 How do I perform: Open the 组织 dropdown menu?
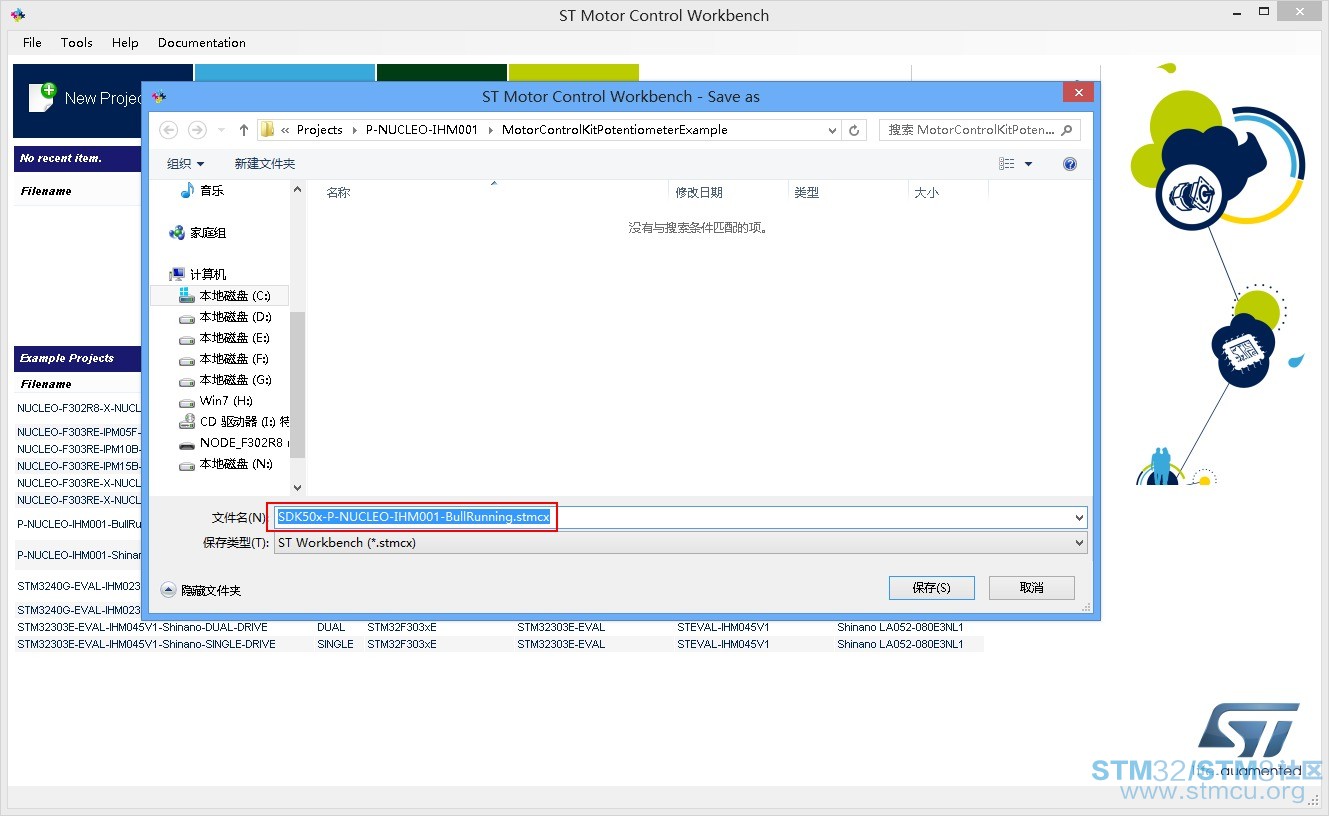185,164
